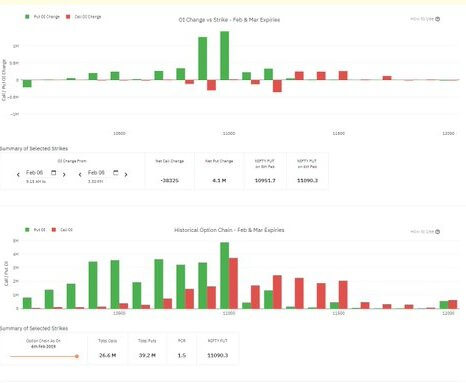Click the negative green bar at chart's far left
This screenshot has width=466, height=383.
27,83
